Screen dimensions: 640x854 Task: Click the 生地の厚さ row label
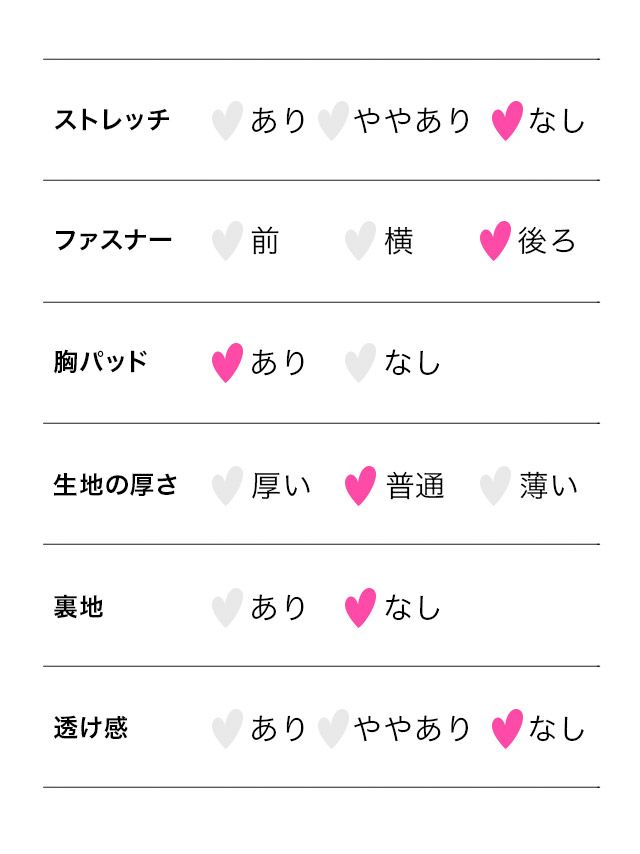115,486
